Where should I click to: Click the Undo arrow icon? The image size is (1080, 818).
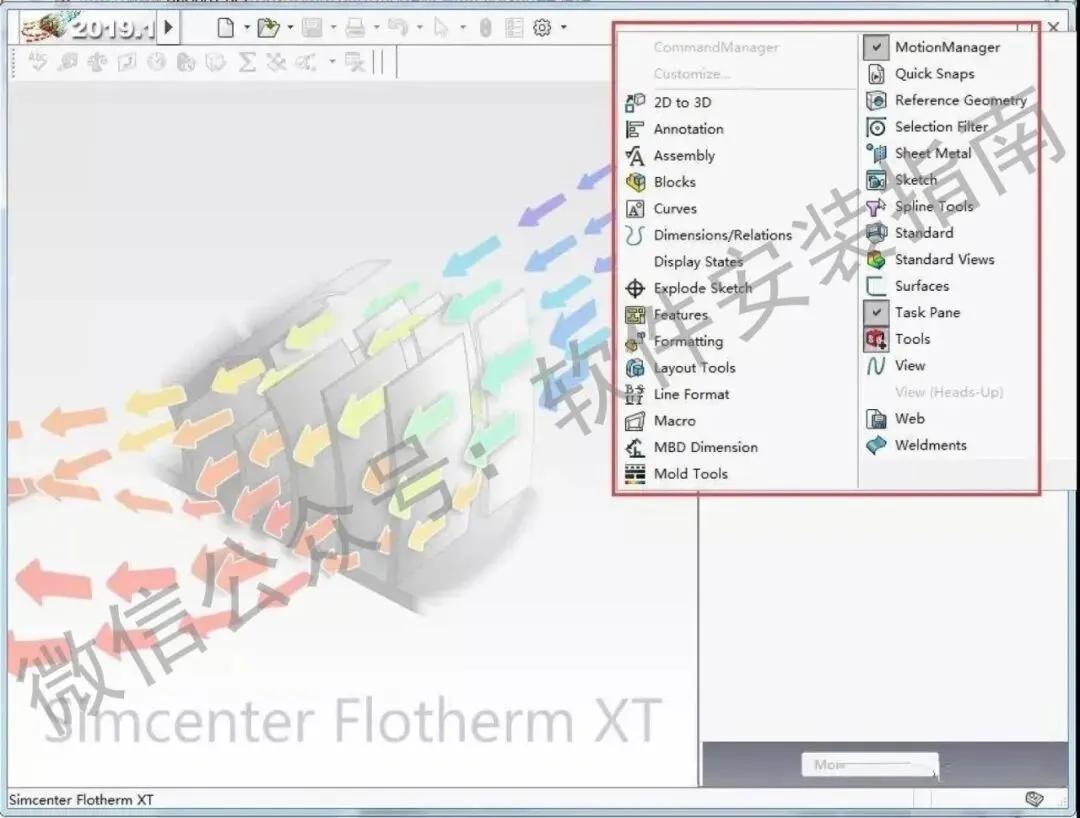pyautogui.click(x=397, y=28)
